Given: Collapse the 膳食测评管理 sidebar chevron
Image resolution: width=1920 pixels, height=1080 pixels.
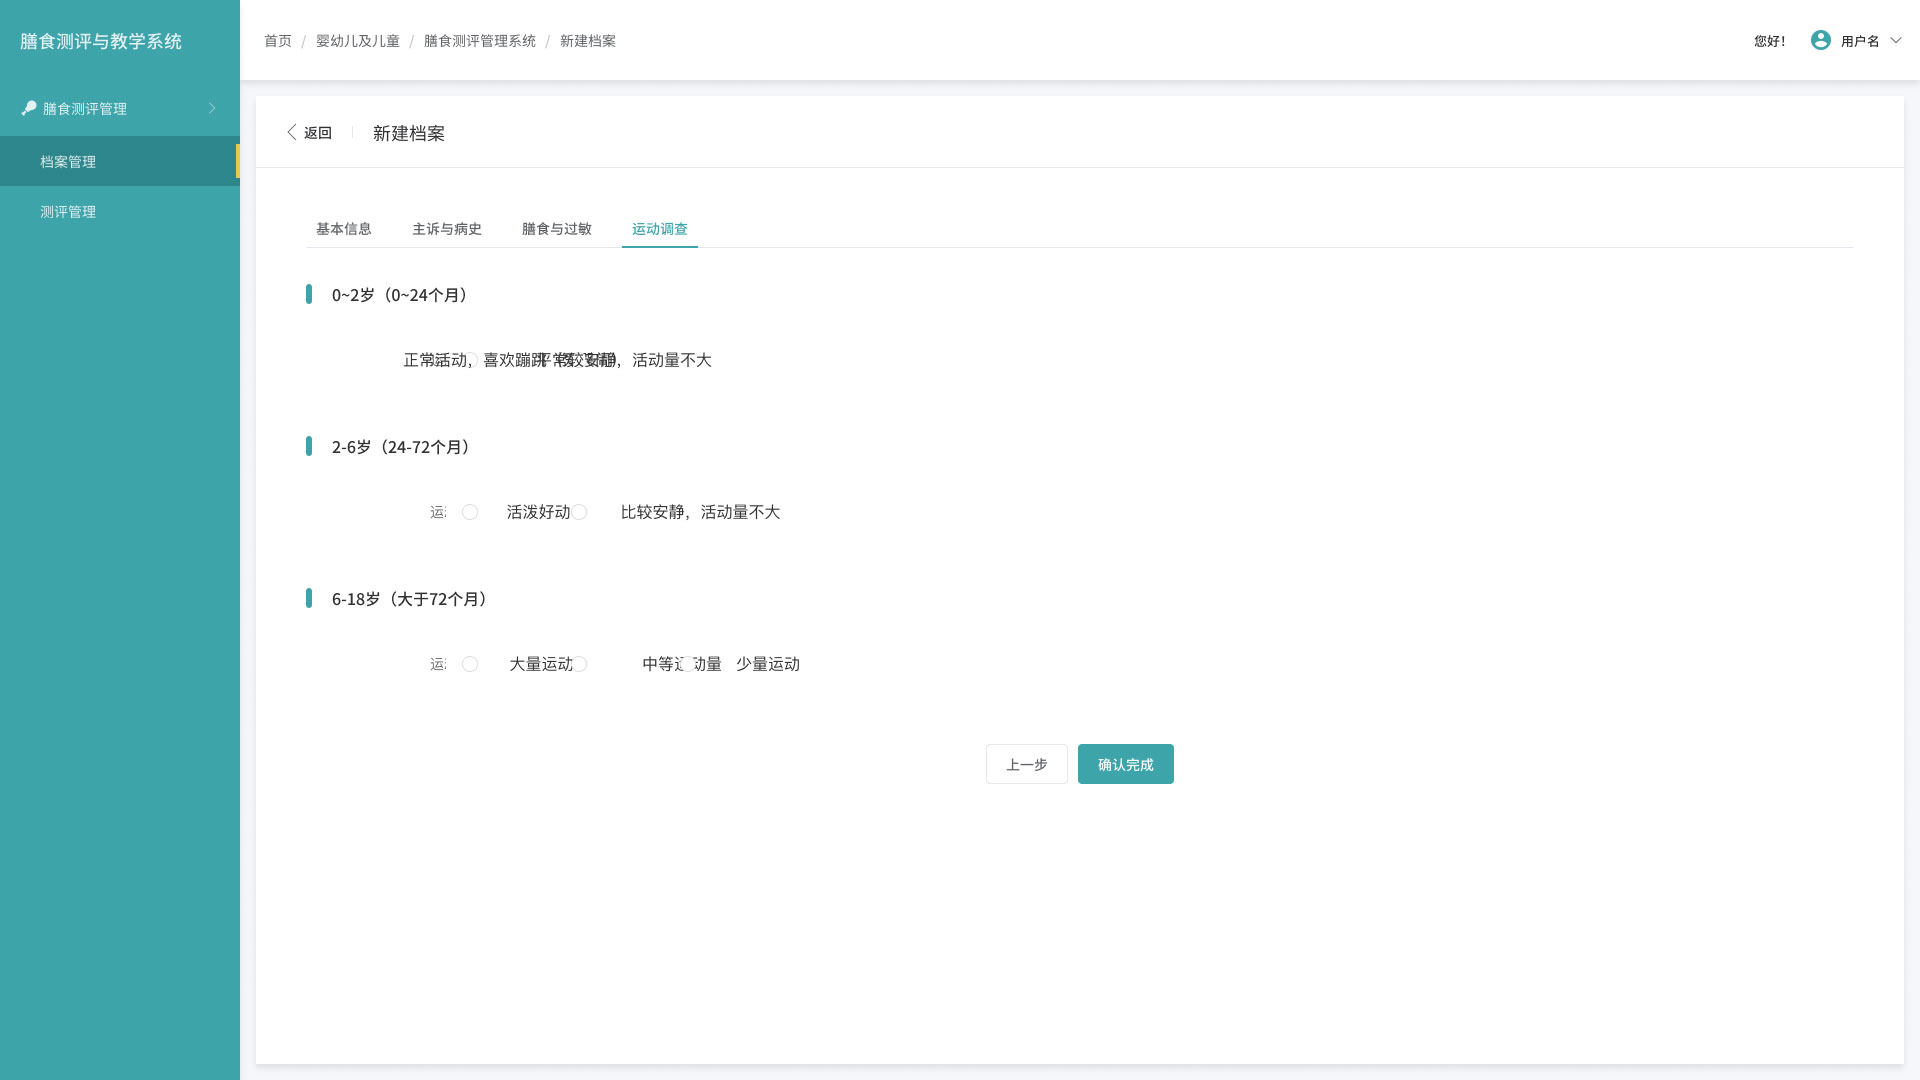Looking at the screenshot, I should (212, 108).
